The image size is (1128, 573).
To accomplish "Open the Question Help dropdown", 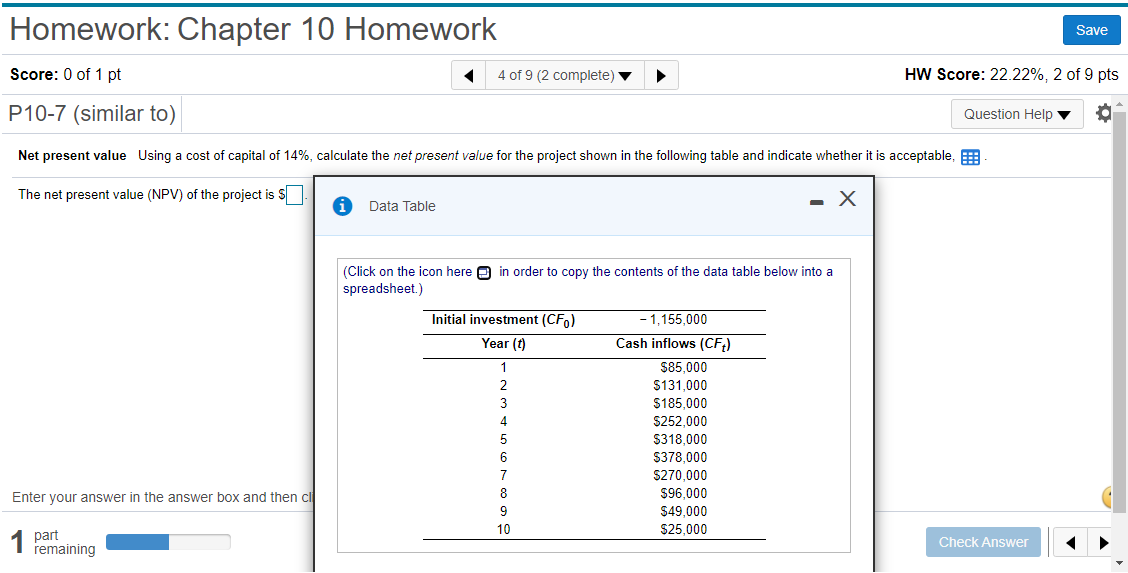I will tap(1017, 114).
